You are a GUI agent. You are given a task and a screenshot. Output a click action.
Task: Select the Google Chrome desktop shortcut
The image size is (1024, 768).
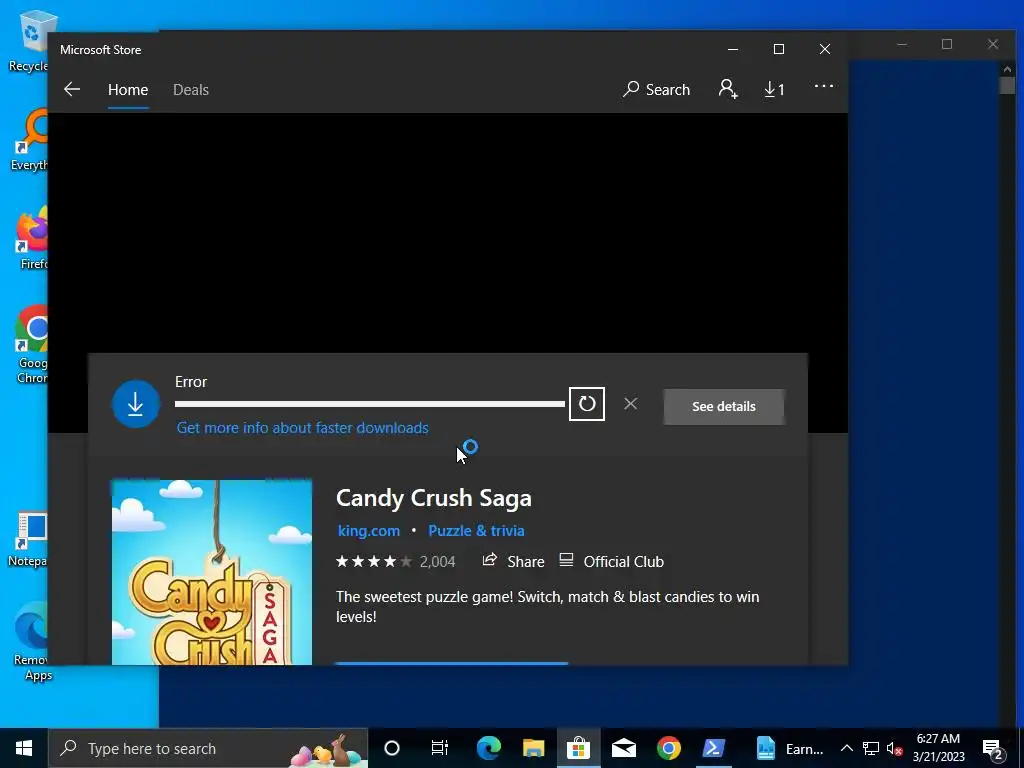coord(31,345)
